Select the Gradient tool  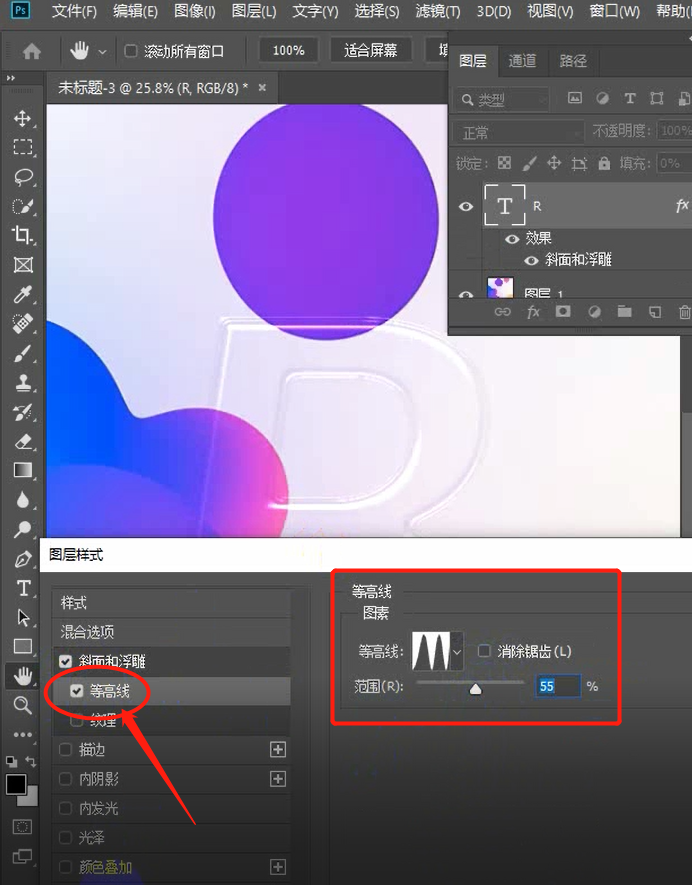click(x=23, y=470)
